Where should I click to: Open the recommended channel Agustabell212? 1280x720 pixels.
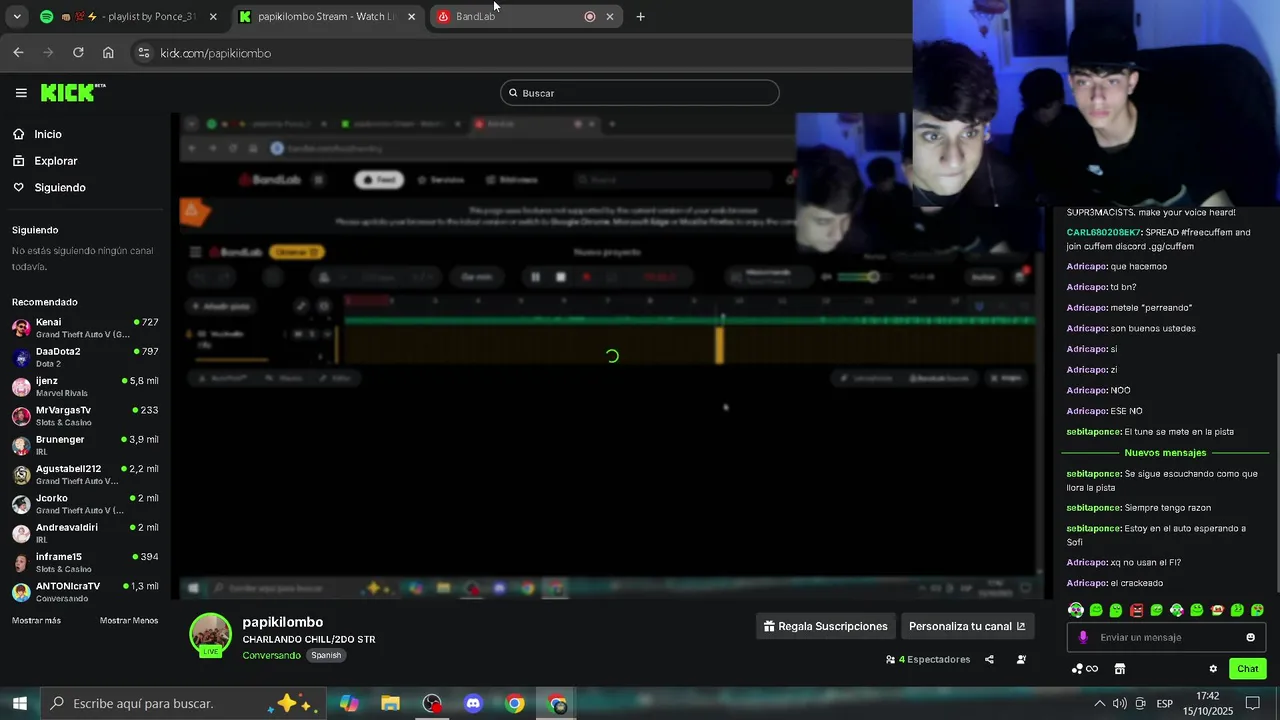click(85, 475)
